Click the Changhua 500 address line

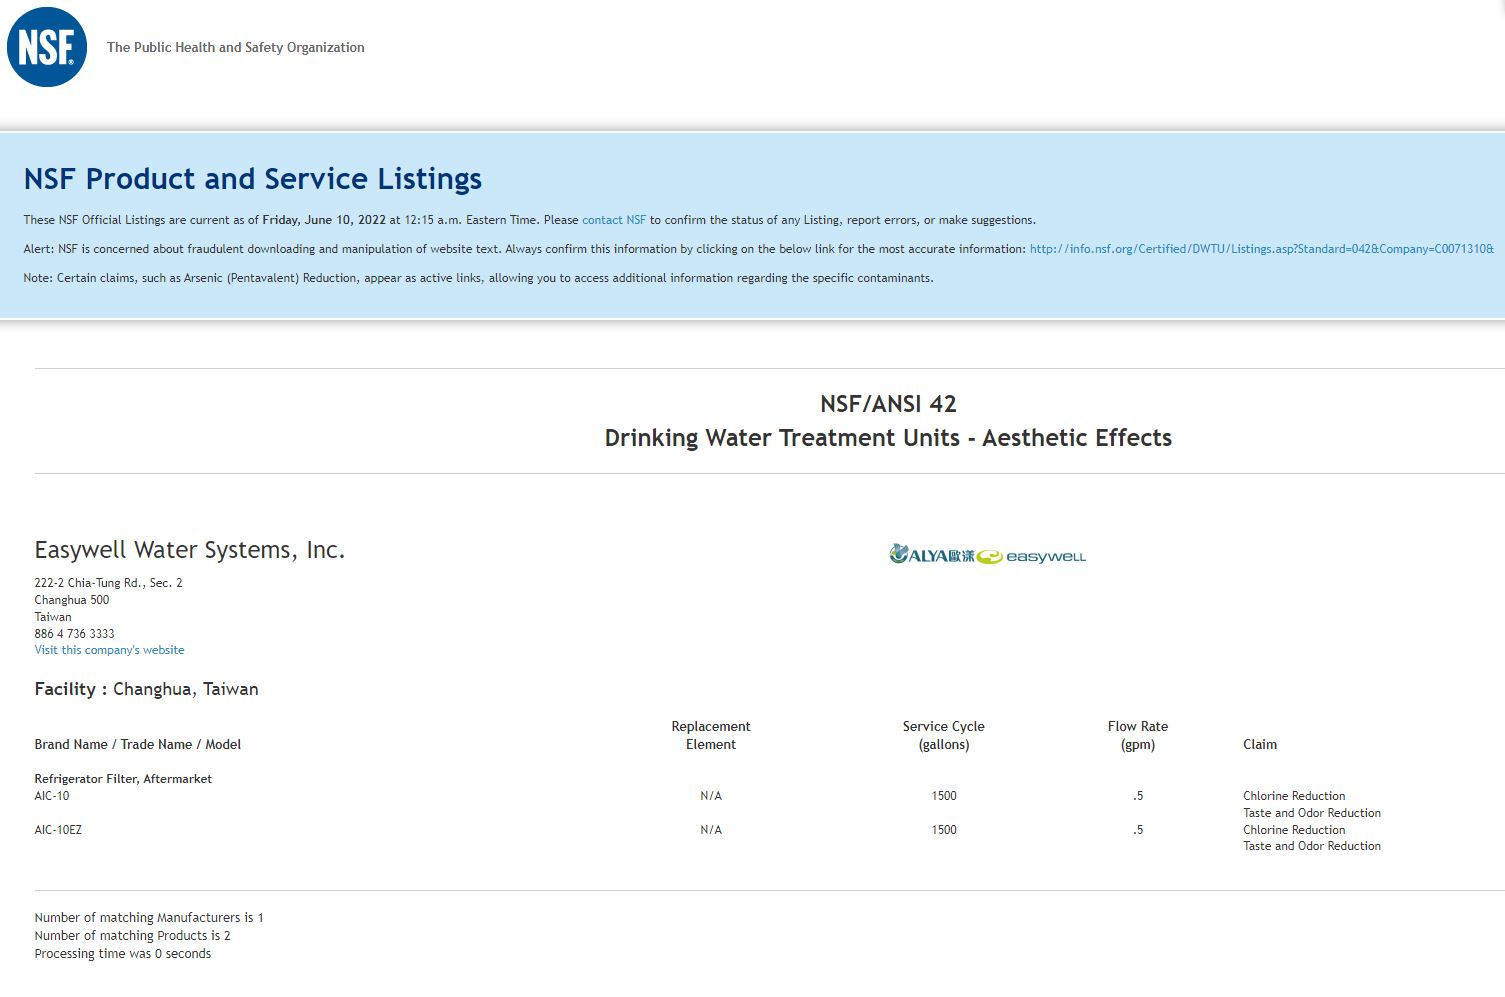[x=72, y=600]
